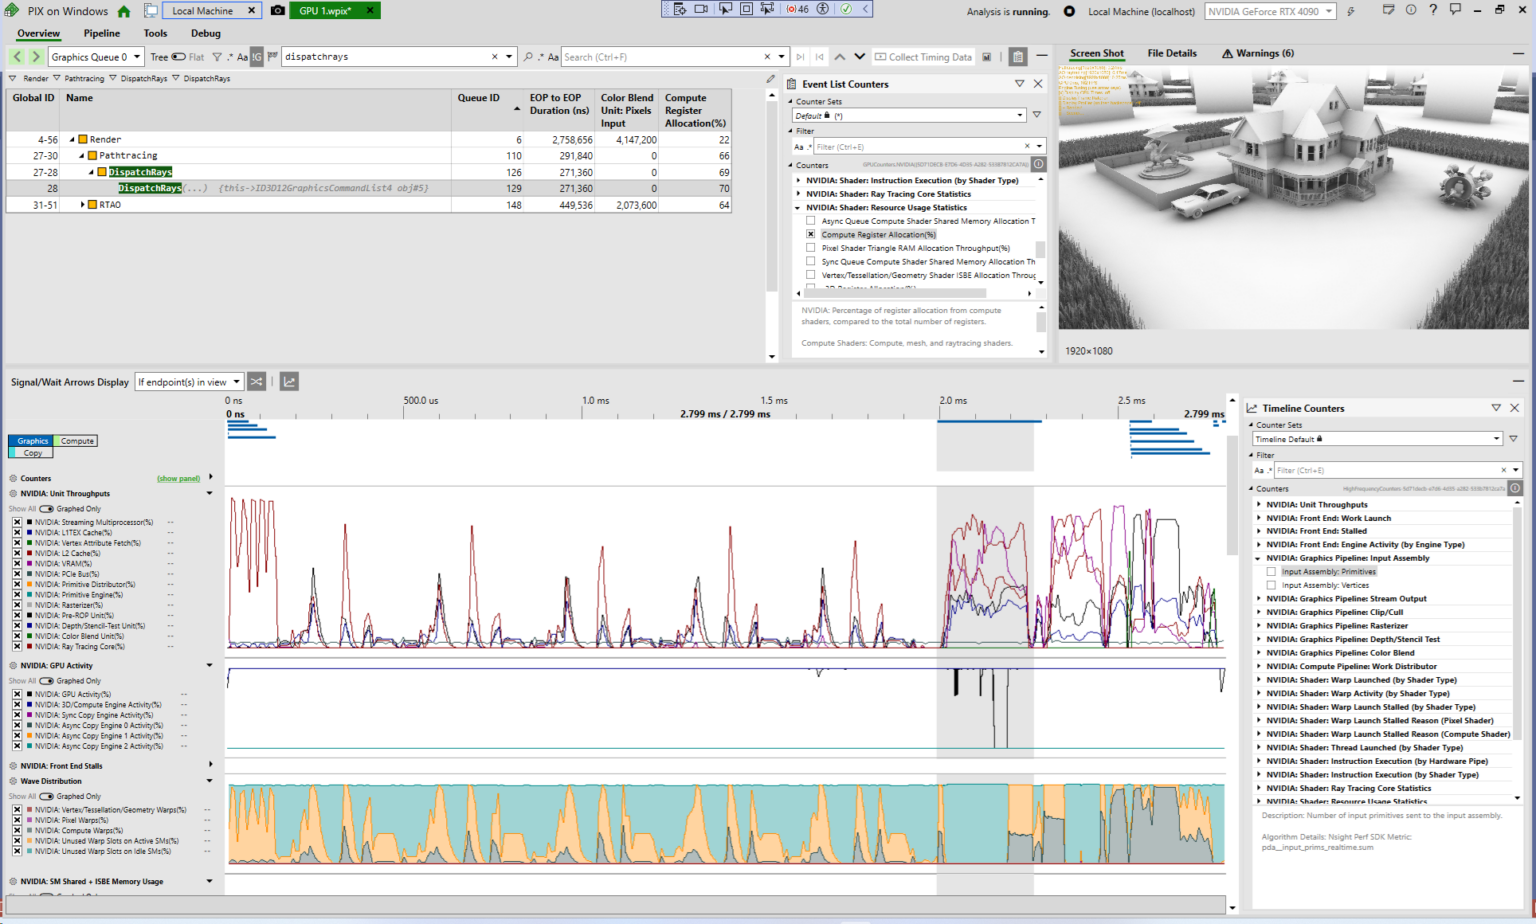
Task: Check Pixel Shader Triangle RAM Allocation Throughput(%)
Action: click(x=811, y=248)
